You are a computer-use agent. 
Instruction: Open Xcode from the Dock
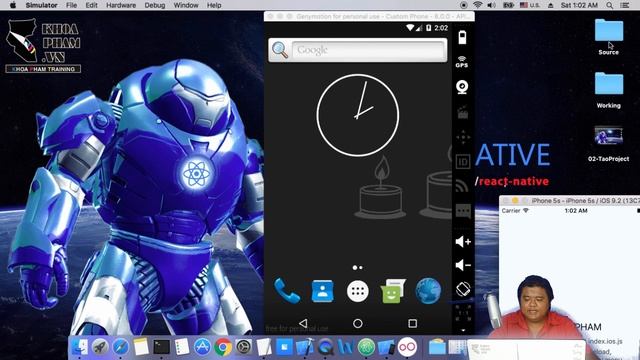point(305,347)
